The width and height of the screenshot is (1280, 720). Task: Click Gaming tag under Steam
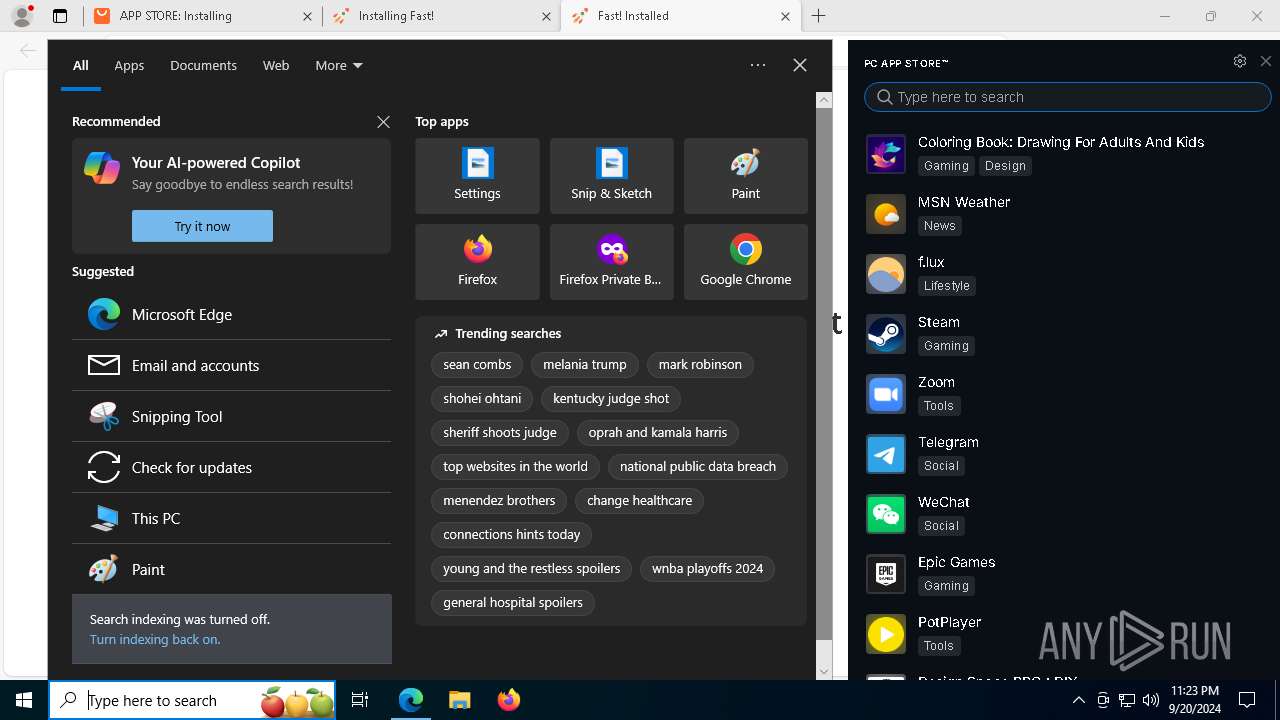tap(946, 346)
